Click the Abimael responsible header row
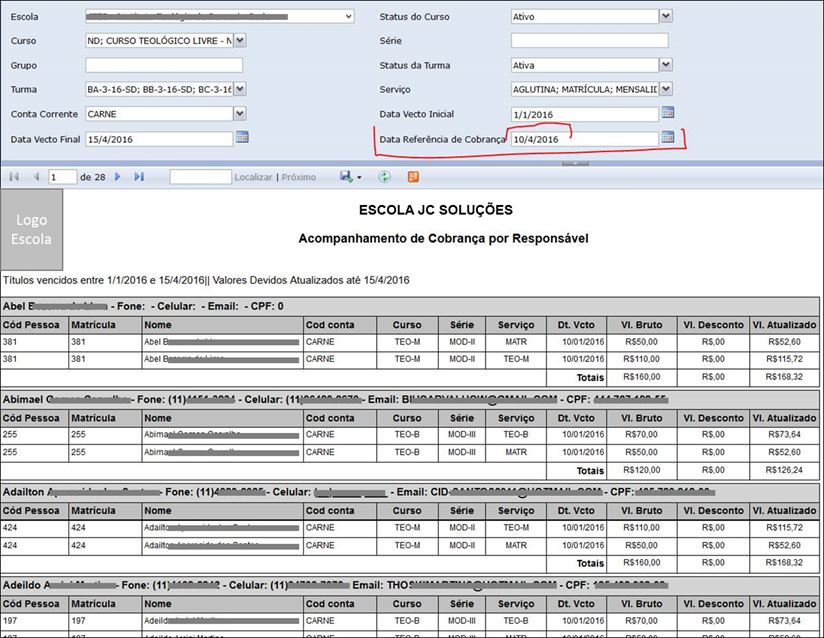The width and height of the screenshot is (824, 638). [410, 399]
